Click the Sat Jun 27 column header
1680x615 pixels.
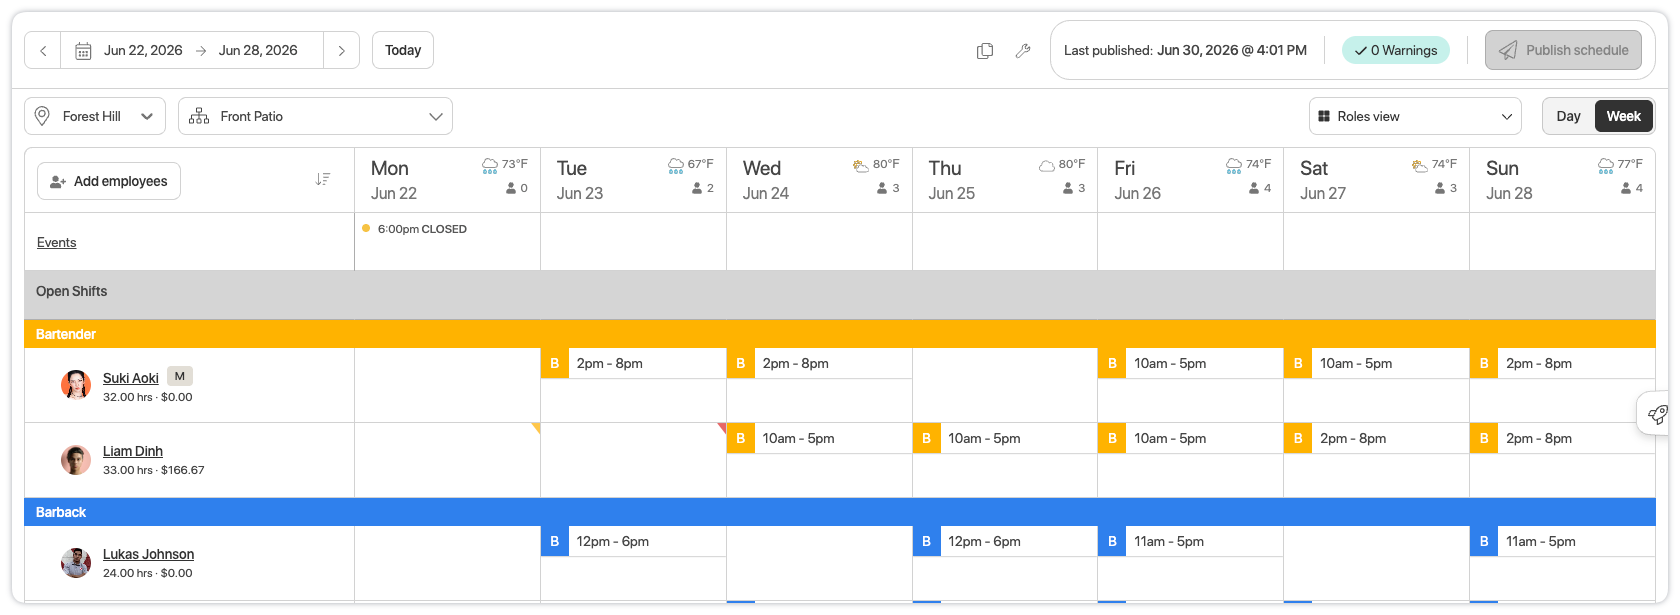(x=1376, y=180)
